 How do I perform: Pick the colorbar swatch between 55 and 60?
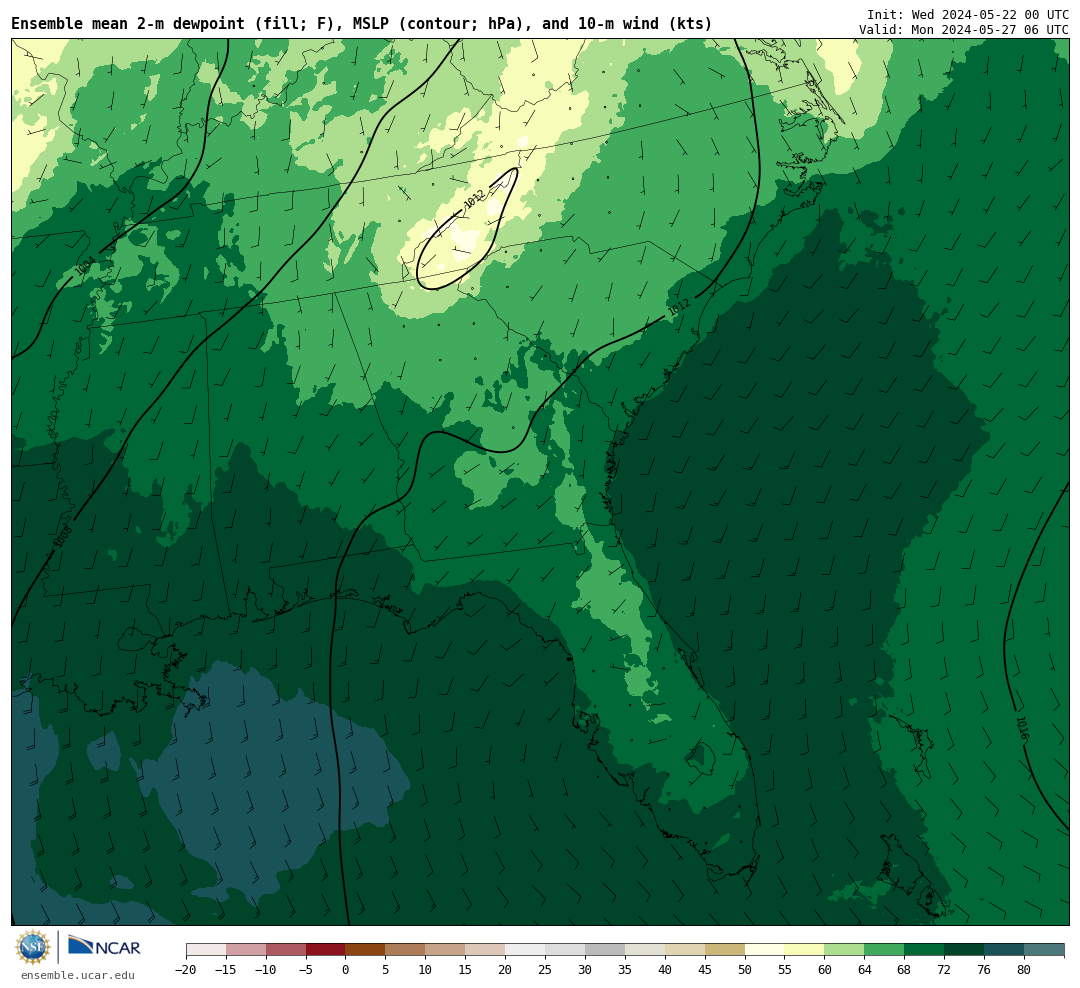(x=804, y=950)
